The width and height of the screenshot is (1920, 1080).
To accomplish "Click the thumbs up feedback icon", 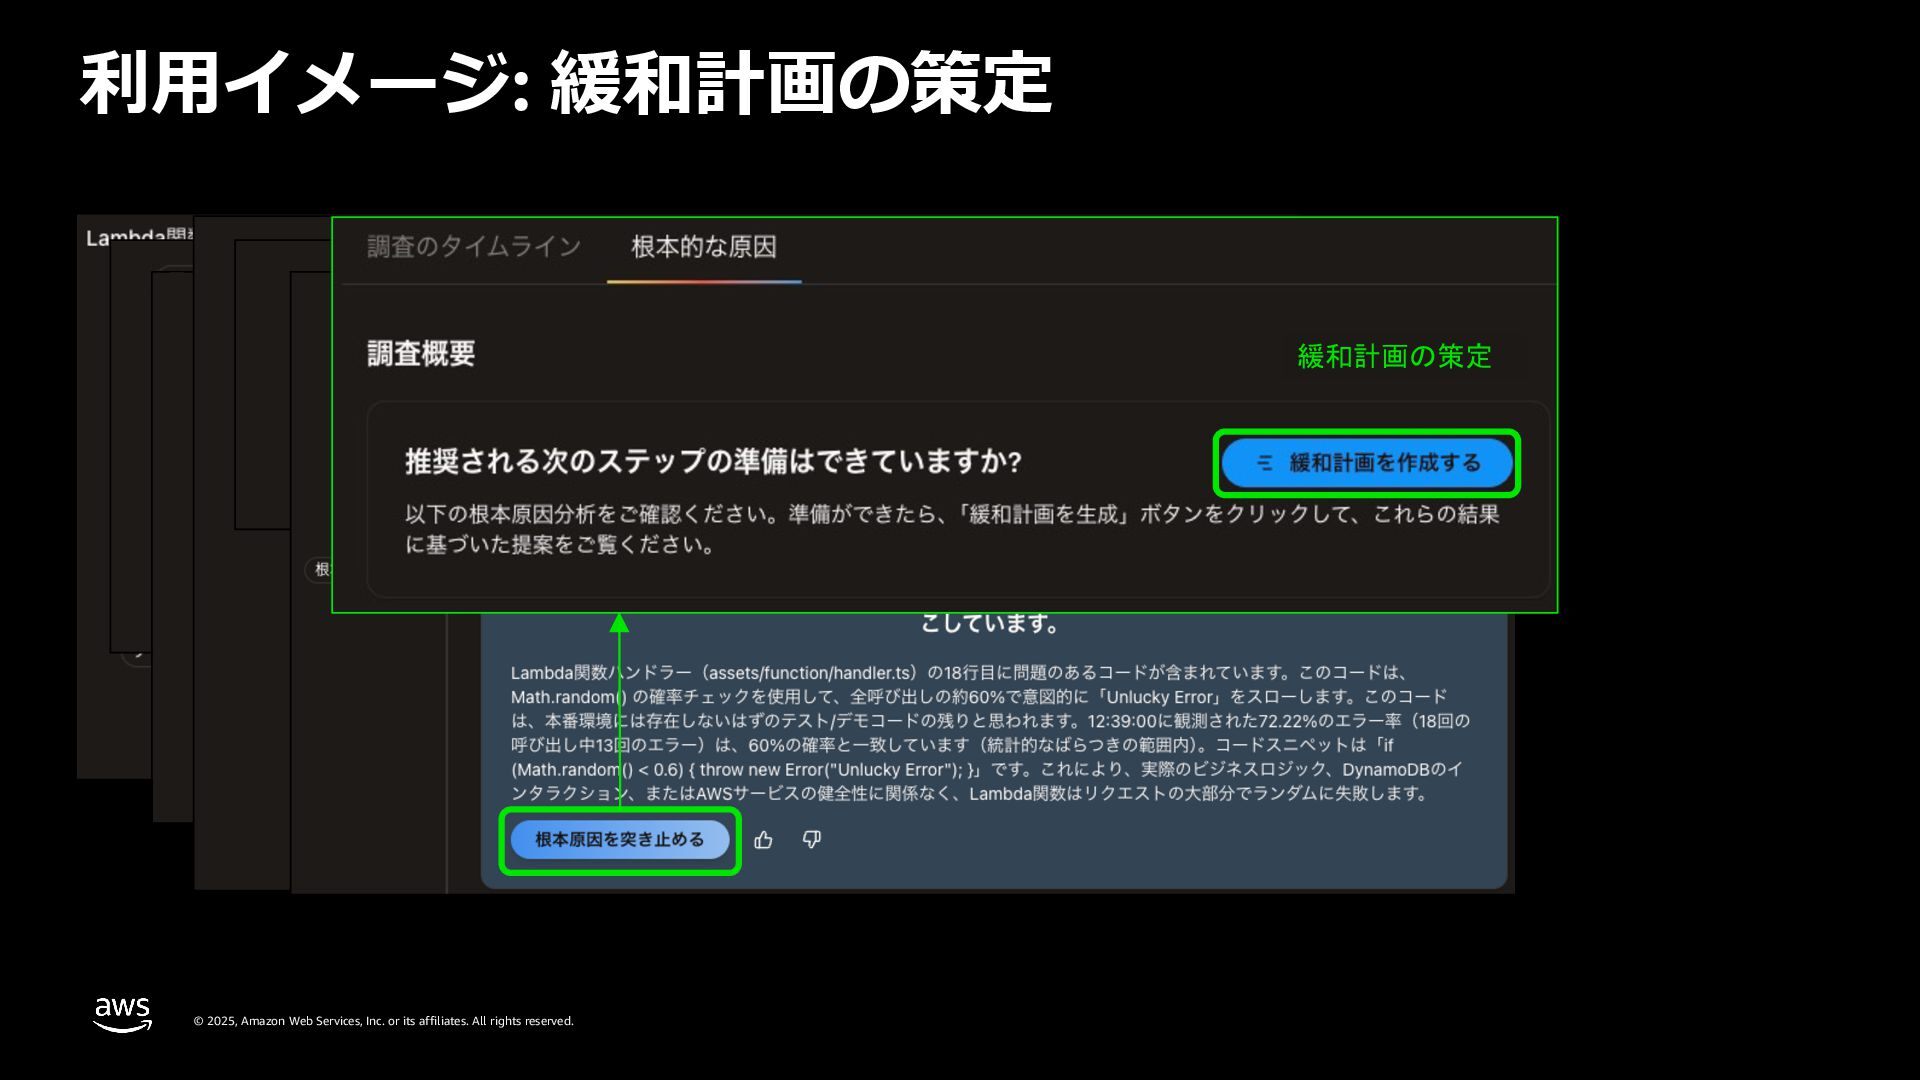I will click(x=763, y=840).
